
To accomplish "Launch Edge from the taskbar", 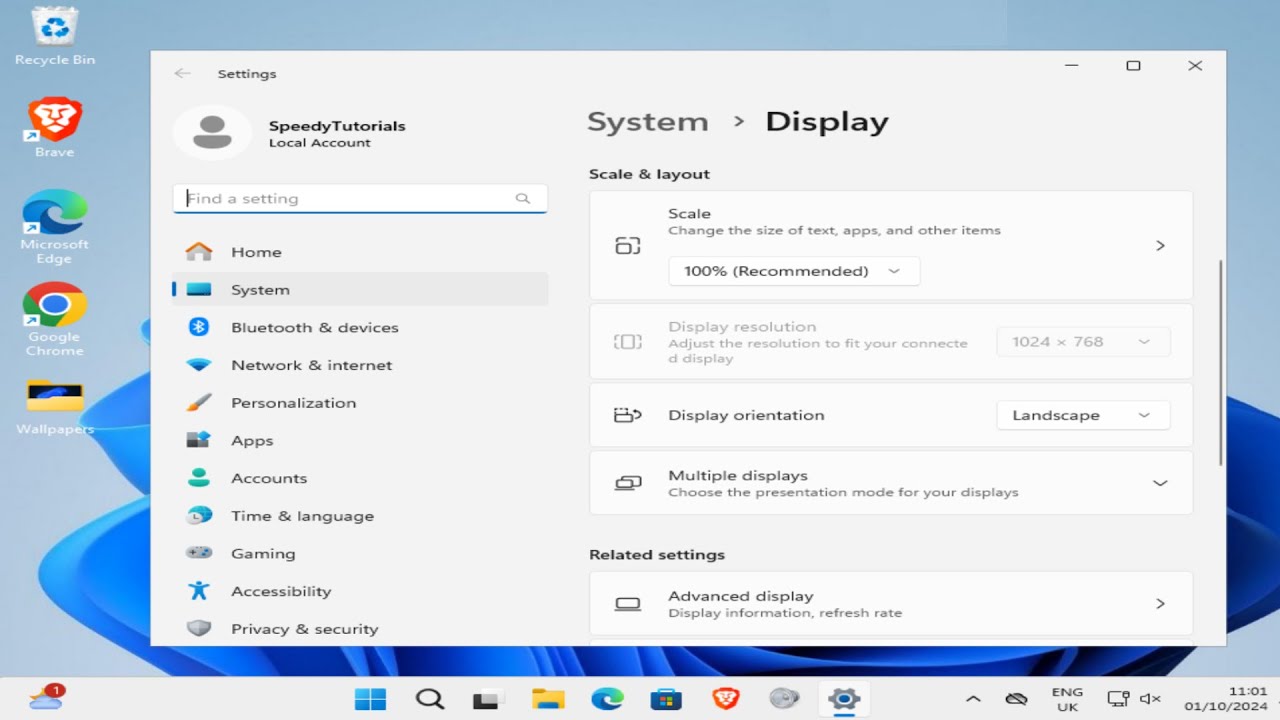I will point(607,699).
